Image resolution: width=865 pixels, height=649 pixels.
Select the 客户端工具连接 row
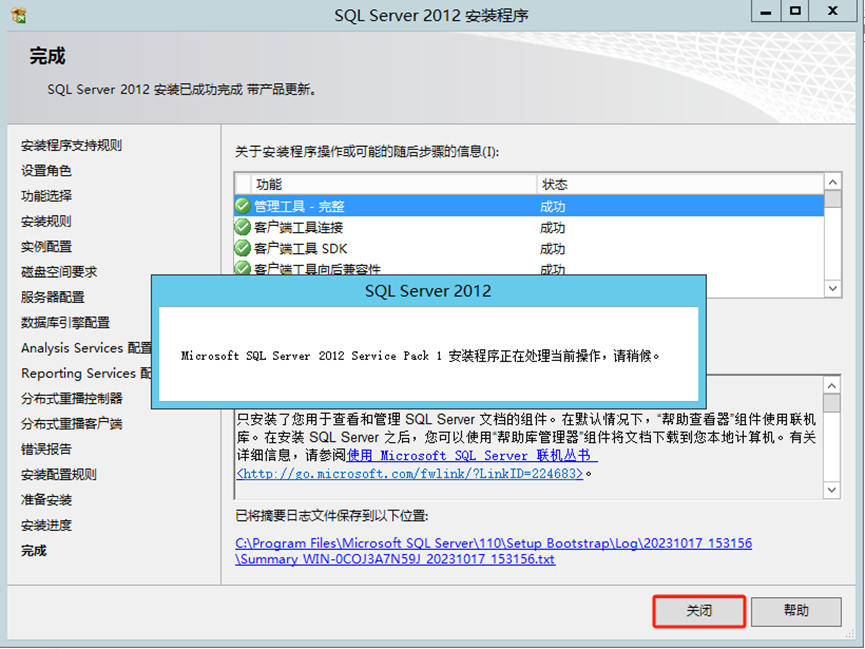tap(530, 227)
